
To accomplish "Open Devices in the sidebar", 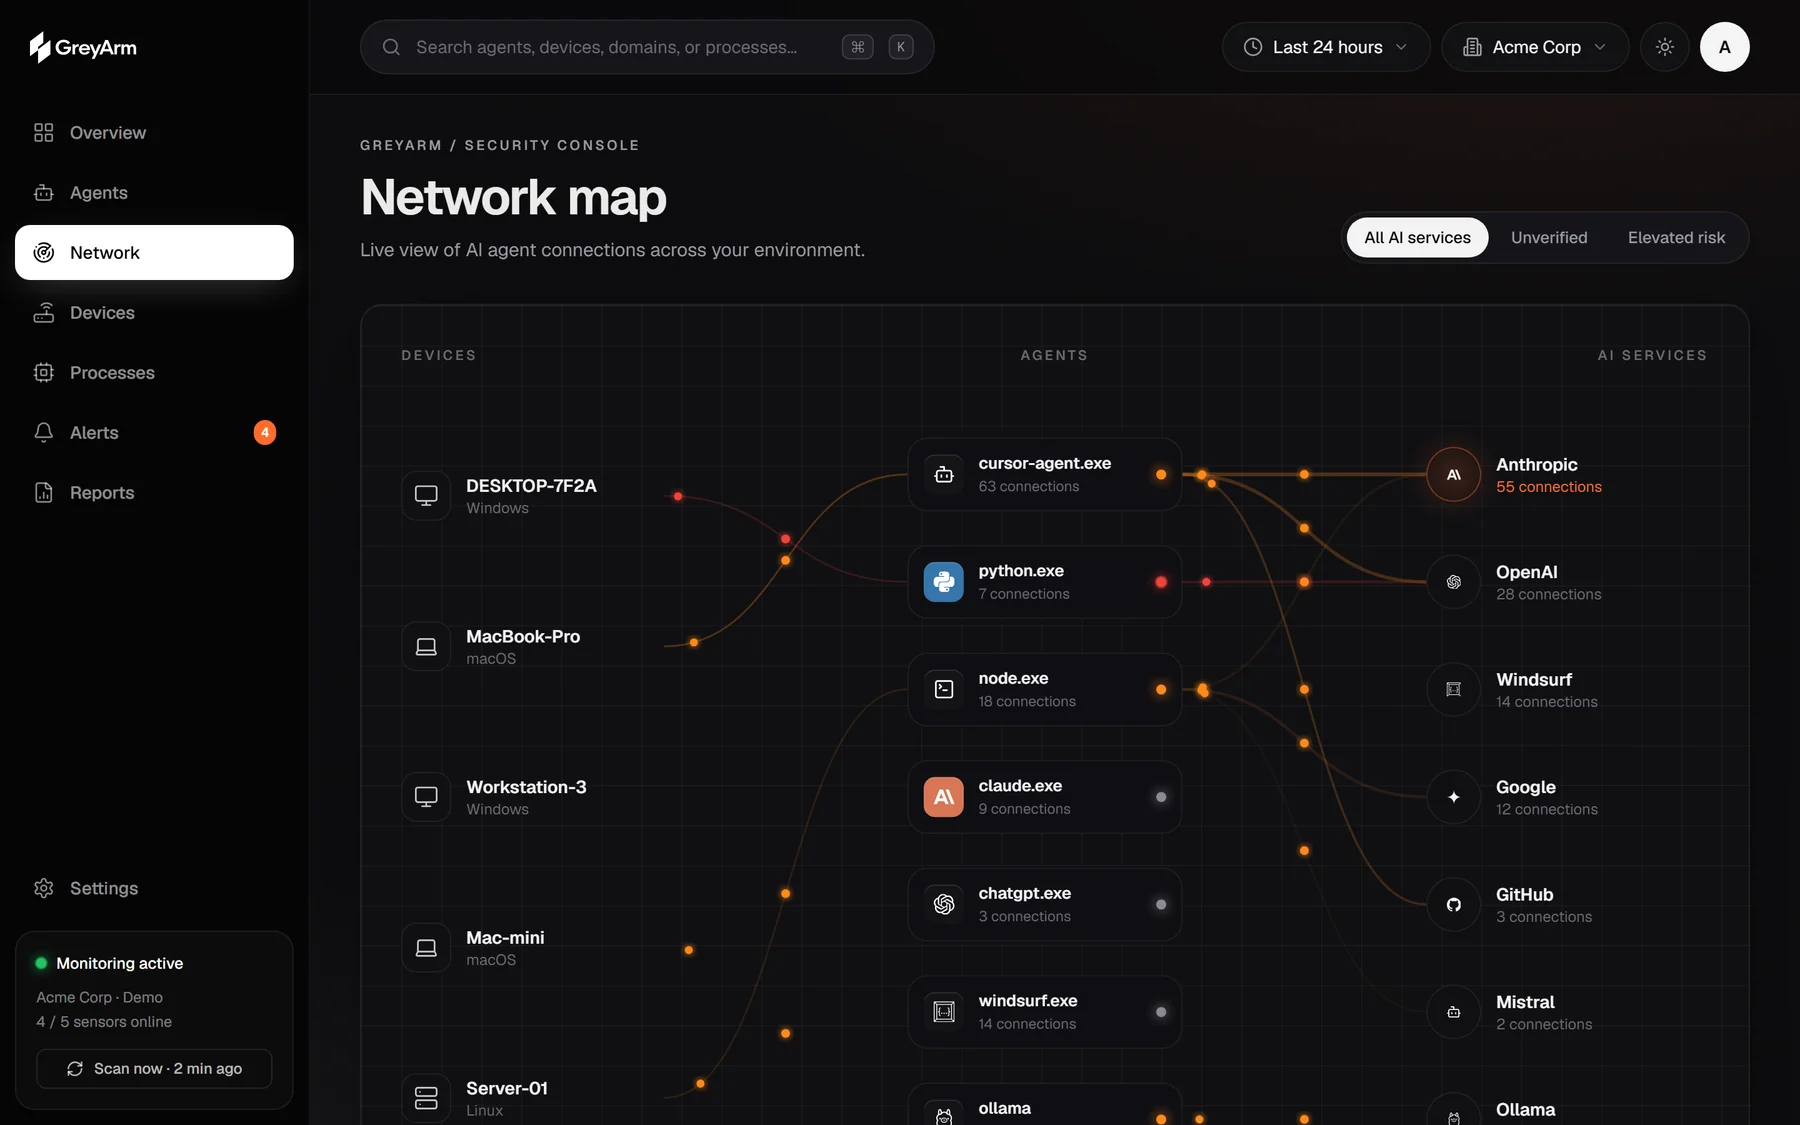I will coord(154,313).
